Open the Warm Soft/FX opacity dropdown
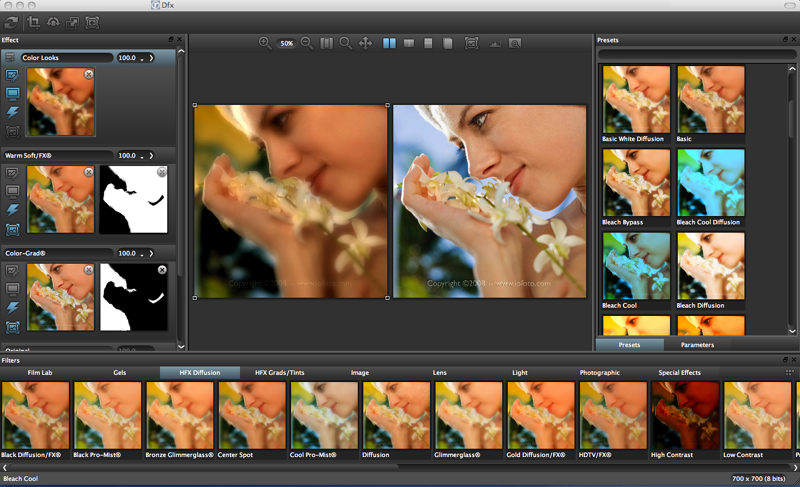This screenshot has width=800, height=487. point(141,156)
